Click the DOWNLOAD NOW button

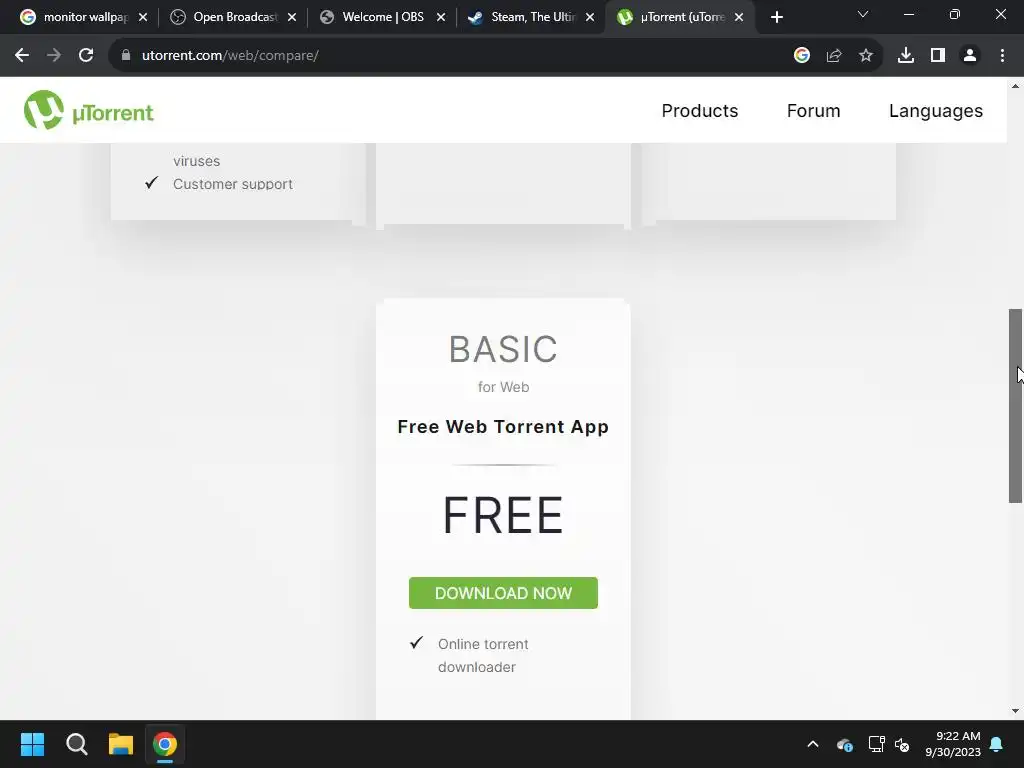[503, 593]
